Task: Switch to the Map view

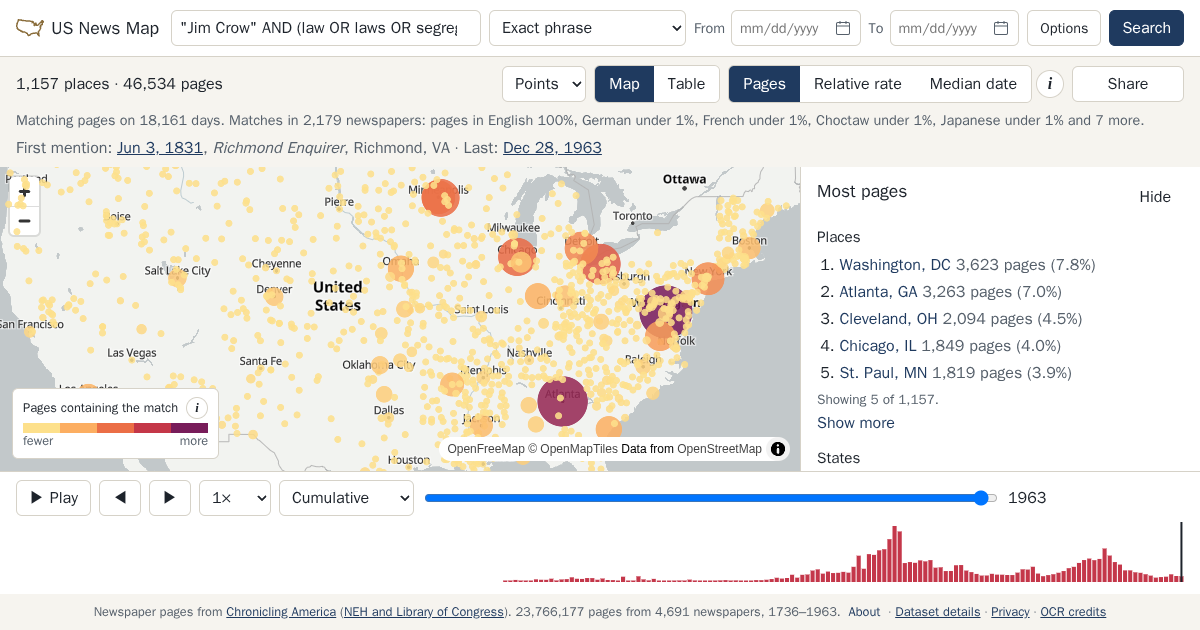Action: point(624,84)
